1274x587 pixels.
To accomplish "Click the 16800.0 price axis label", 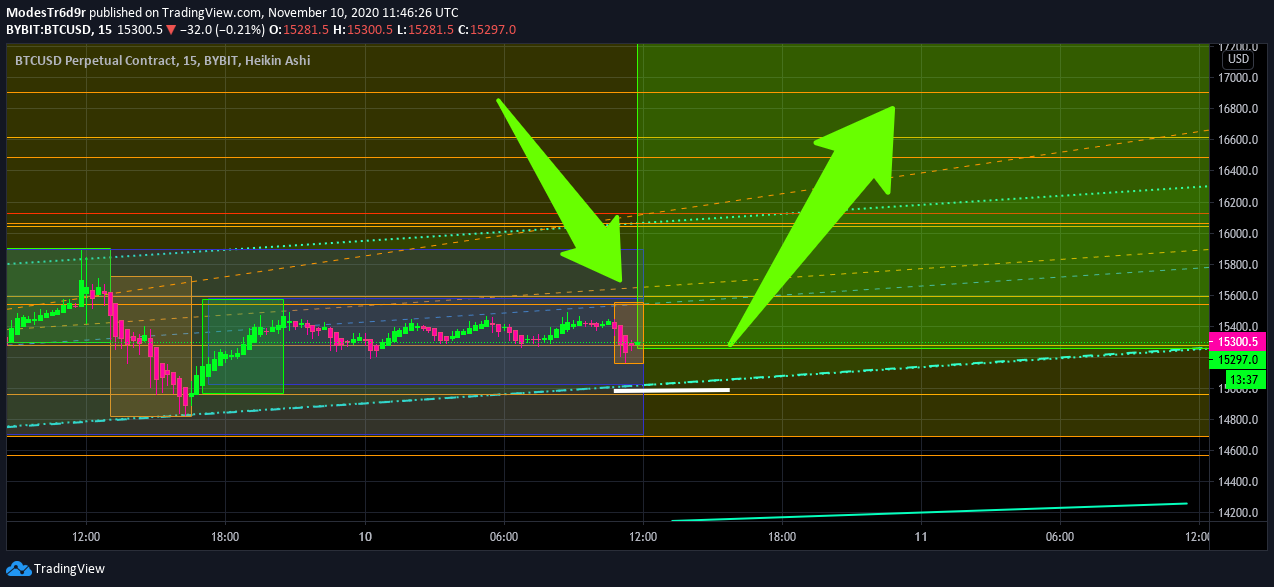I will [x=1237, y=109].
